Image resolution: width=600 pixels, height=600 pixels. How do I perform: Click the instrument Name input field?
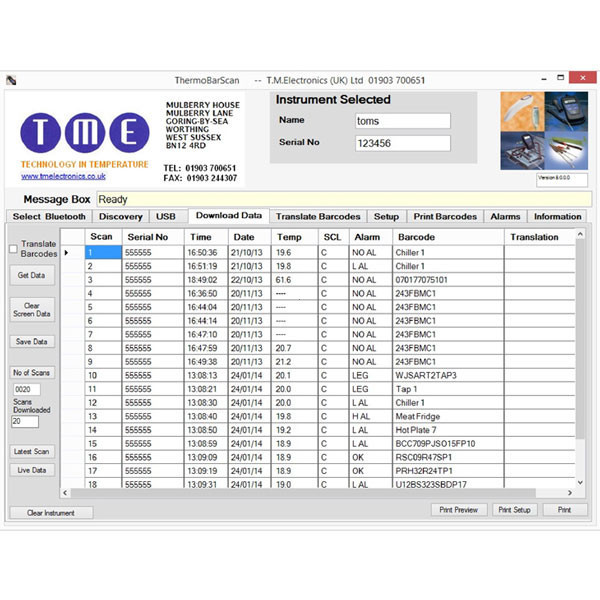coord(402,121)
